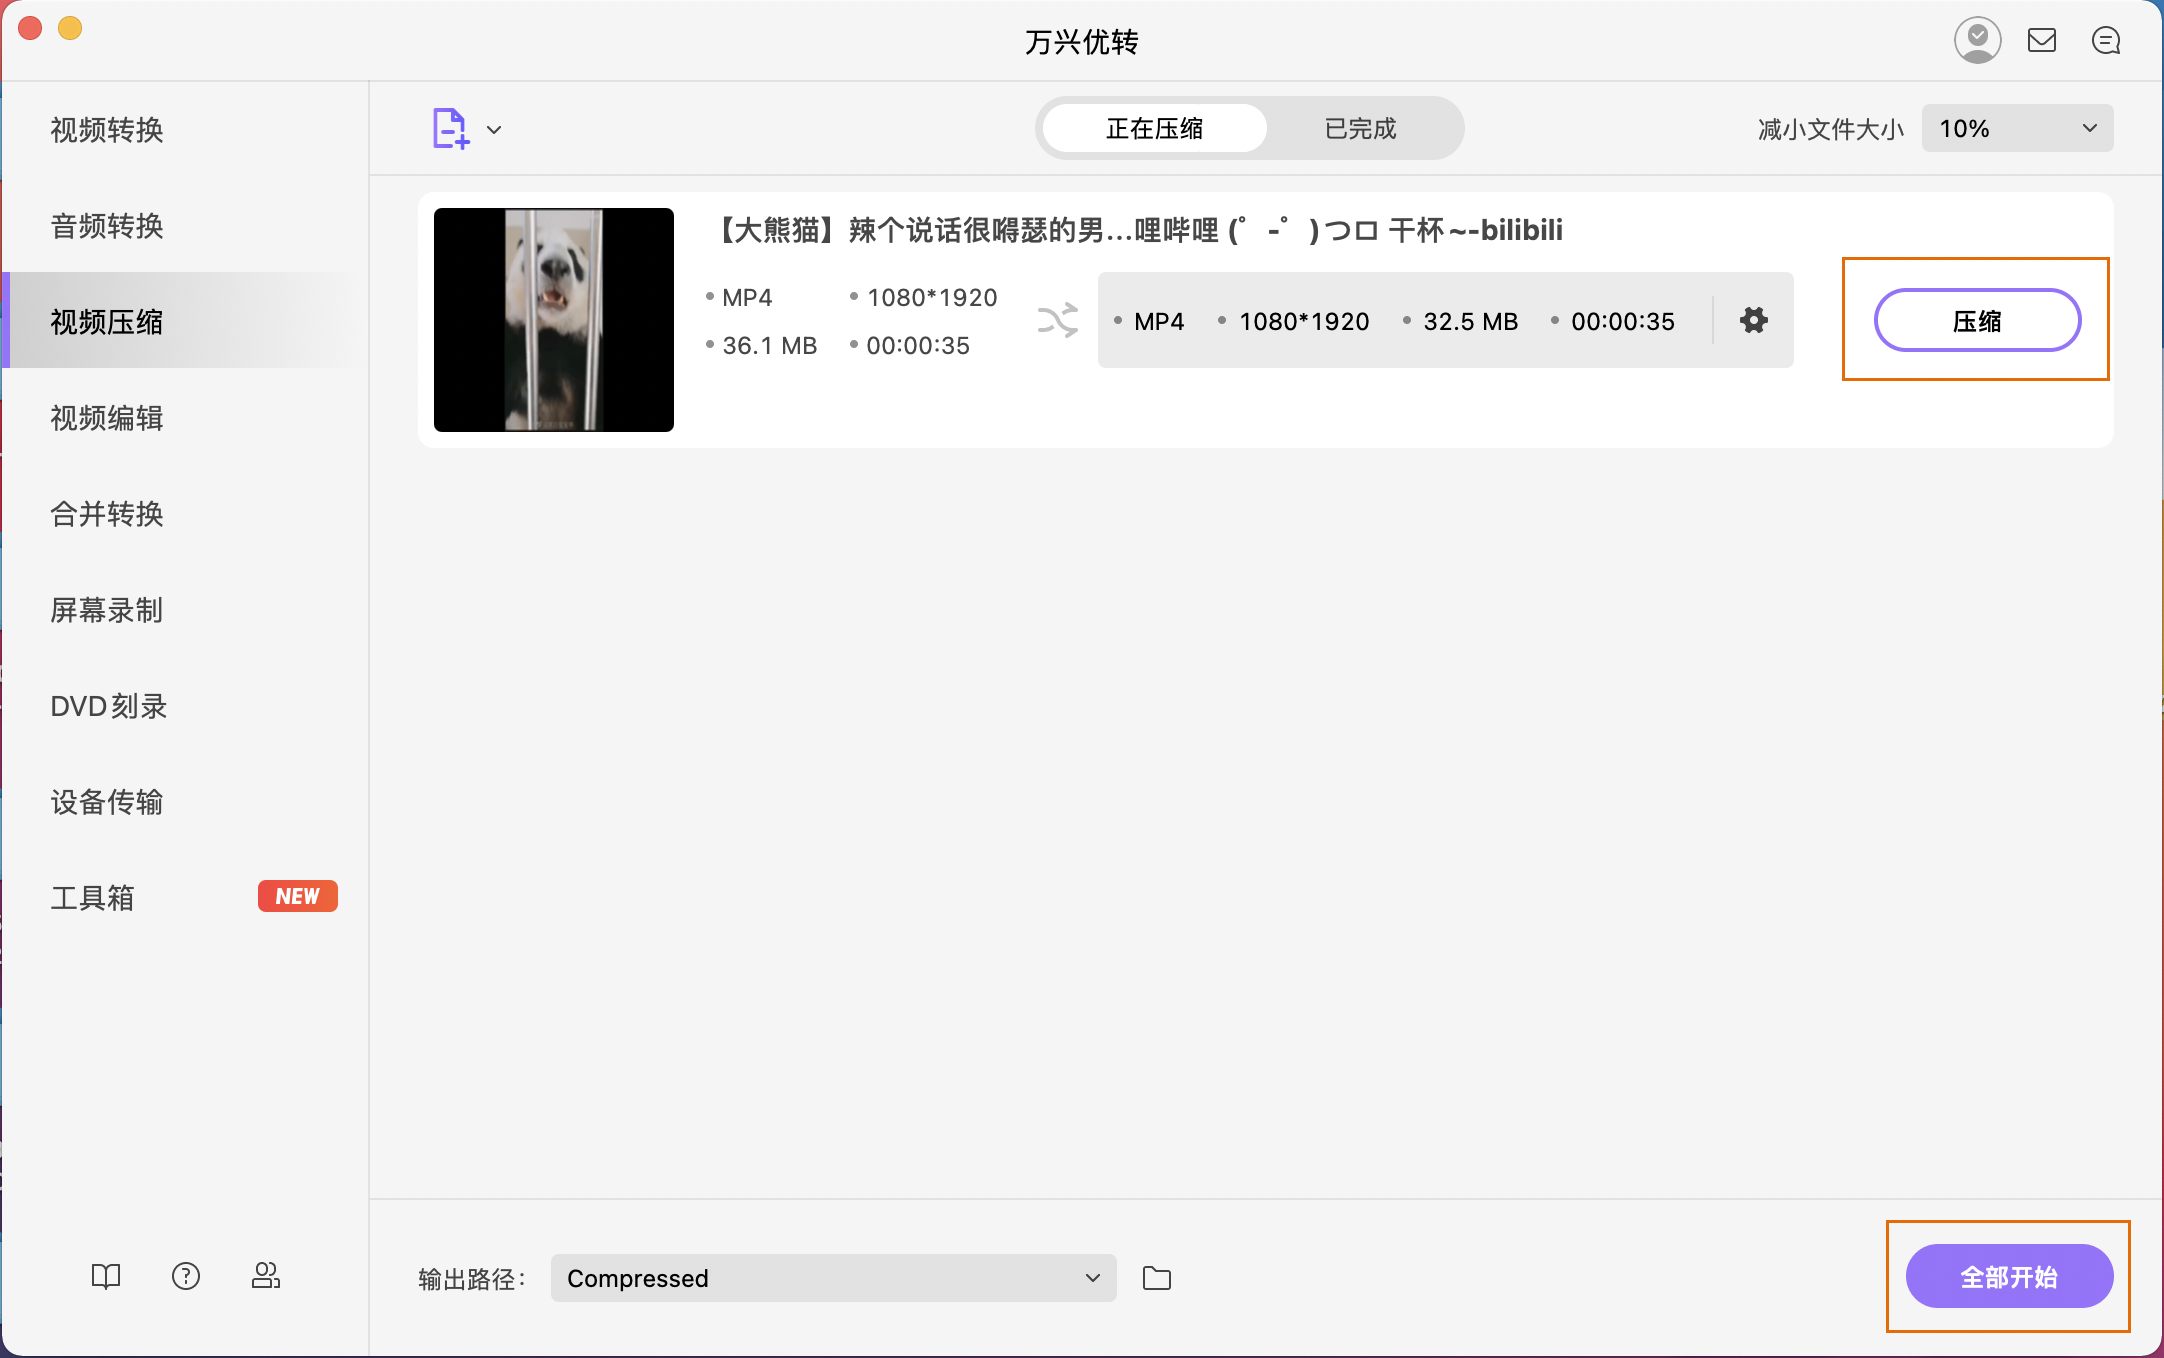Open 屏幕录制 from the sidebar
2164x1358 pixels.
coord(106,610)
